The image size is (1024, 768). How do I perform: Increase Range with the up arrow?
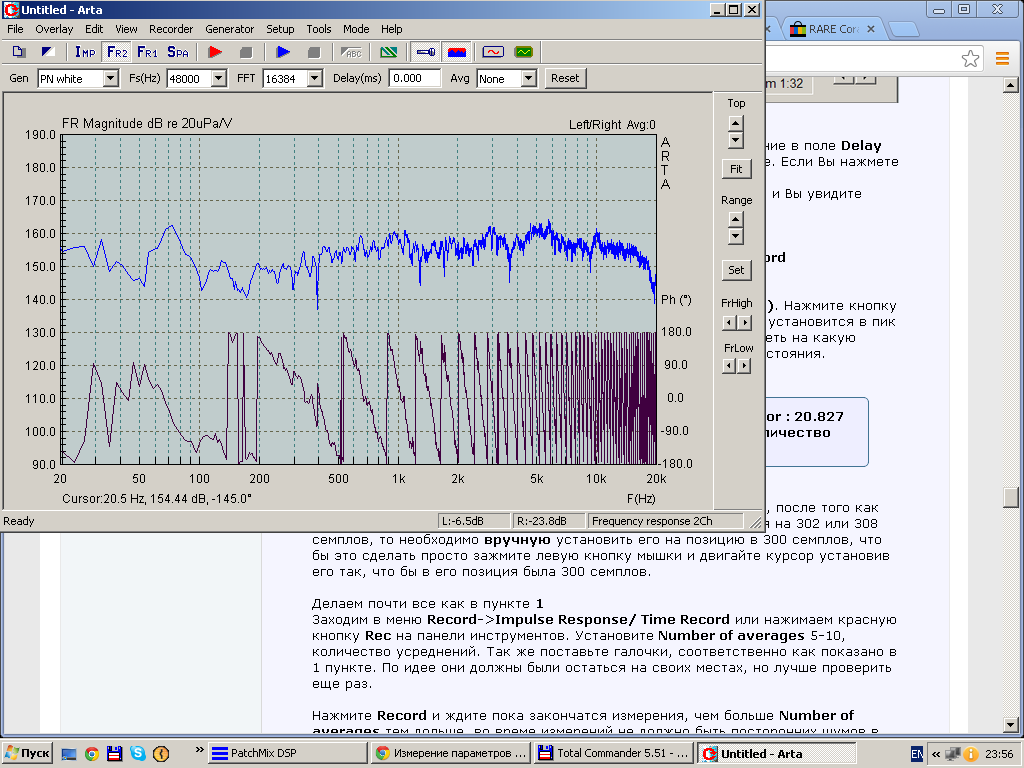point(736,219)
